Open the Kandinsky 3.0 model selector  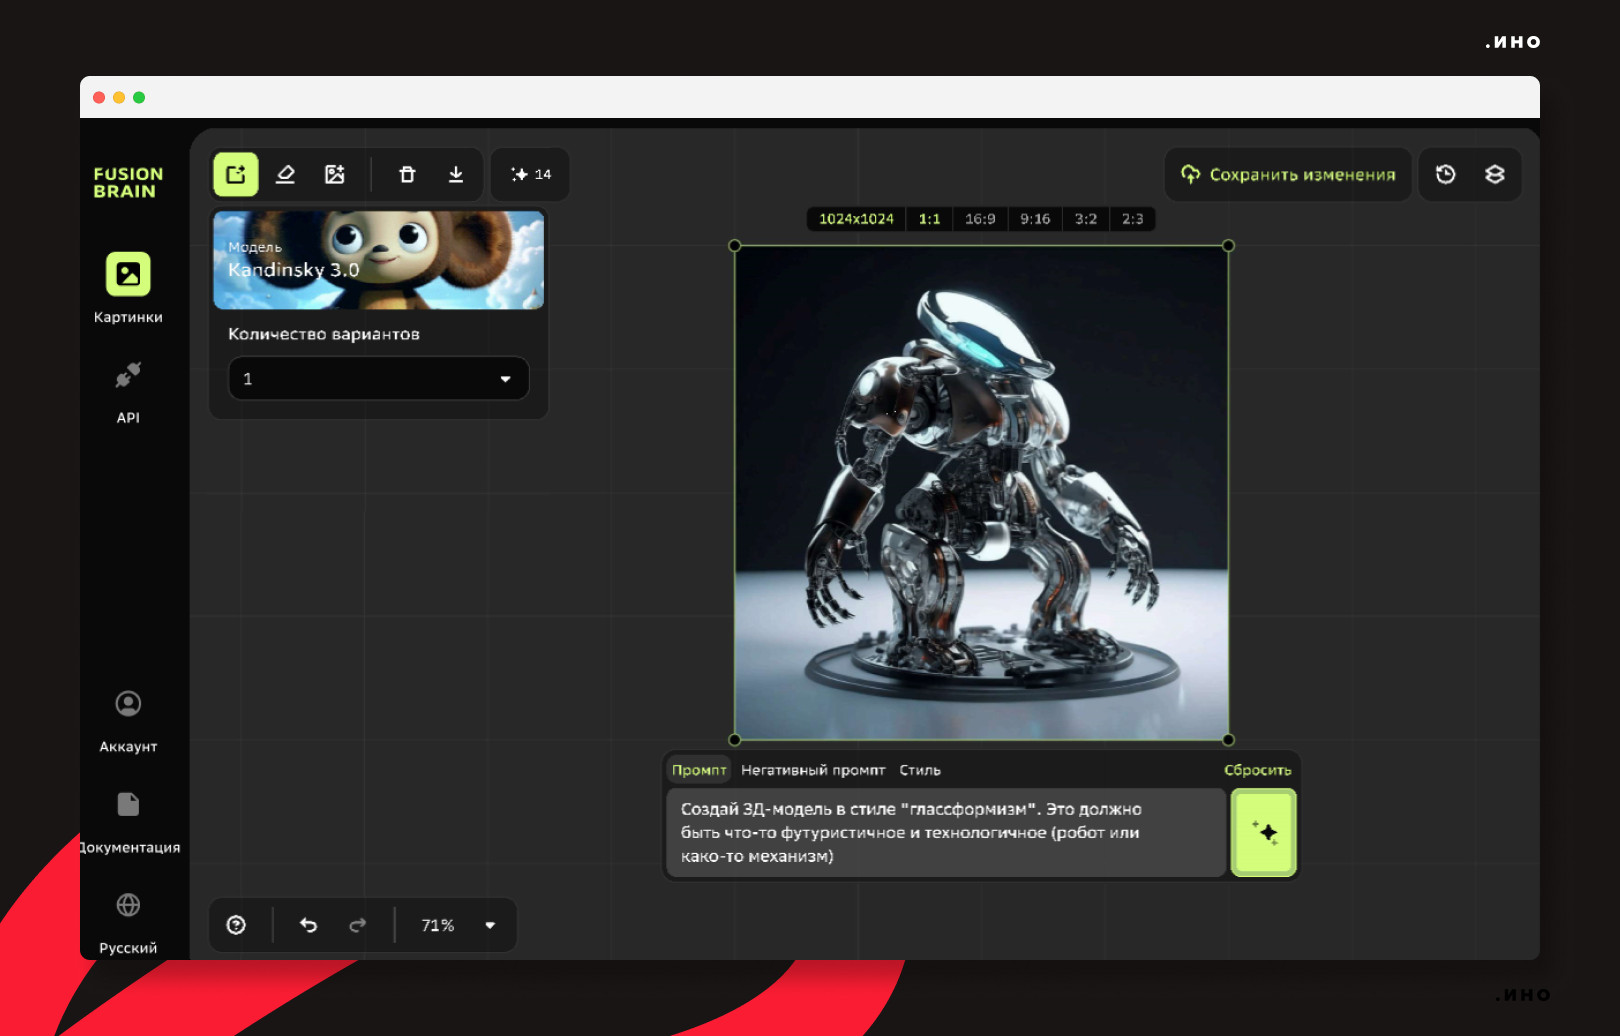pyautogui.click(x=379, y=260)
